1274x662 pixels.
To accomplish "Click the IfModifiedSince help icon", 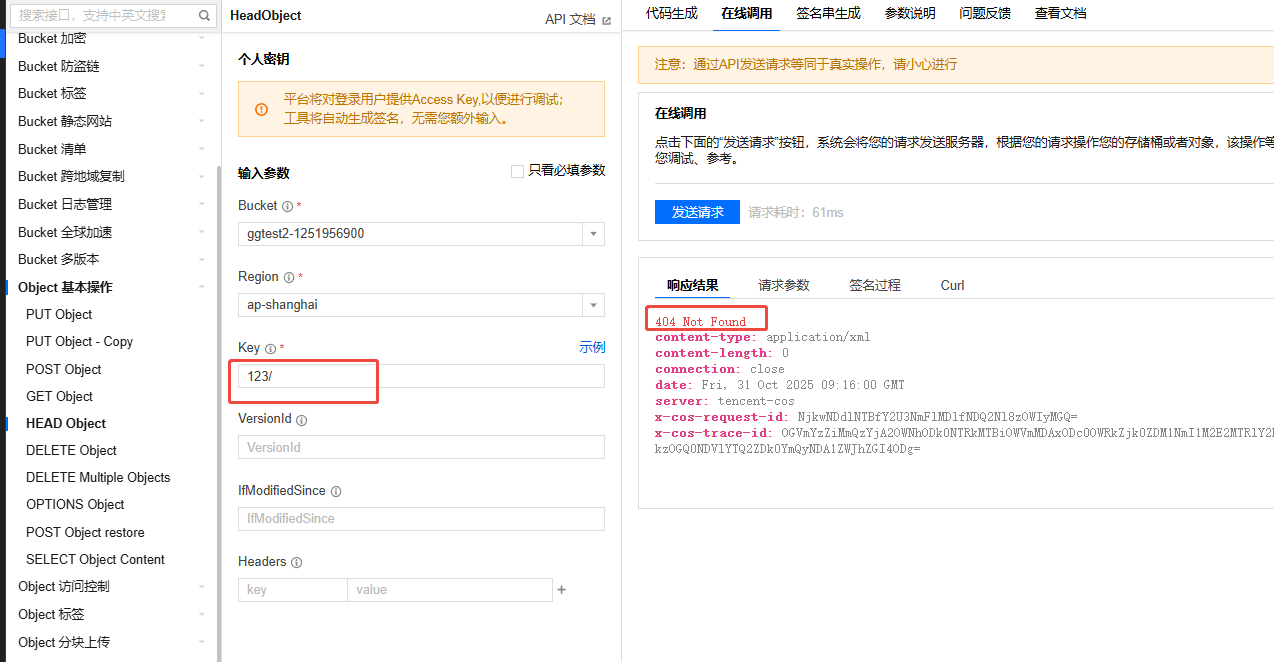I will click(335, 491).
